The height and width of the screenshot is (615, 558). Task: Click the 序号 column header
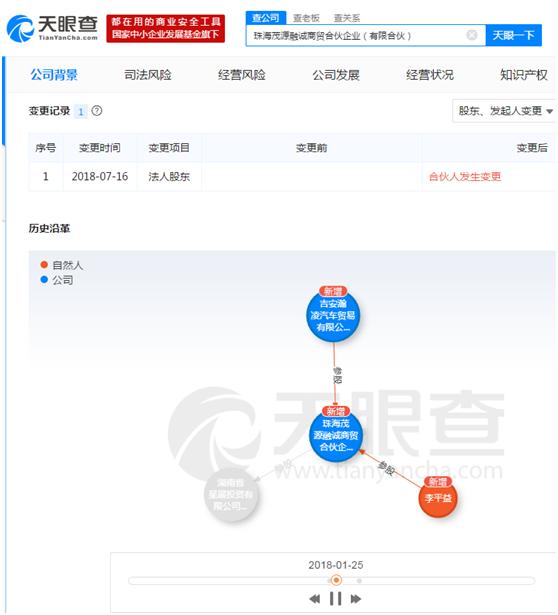(x=45, y=148)
